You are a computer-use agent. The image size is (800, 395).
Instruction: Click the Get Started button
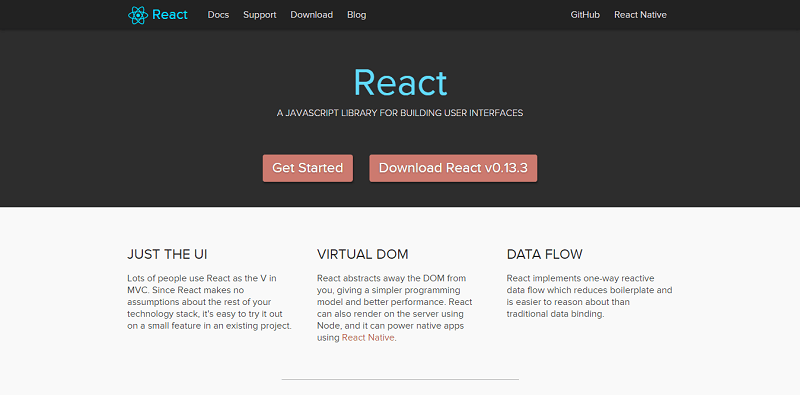tap(308, 168)
